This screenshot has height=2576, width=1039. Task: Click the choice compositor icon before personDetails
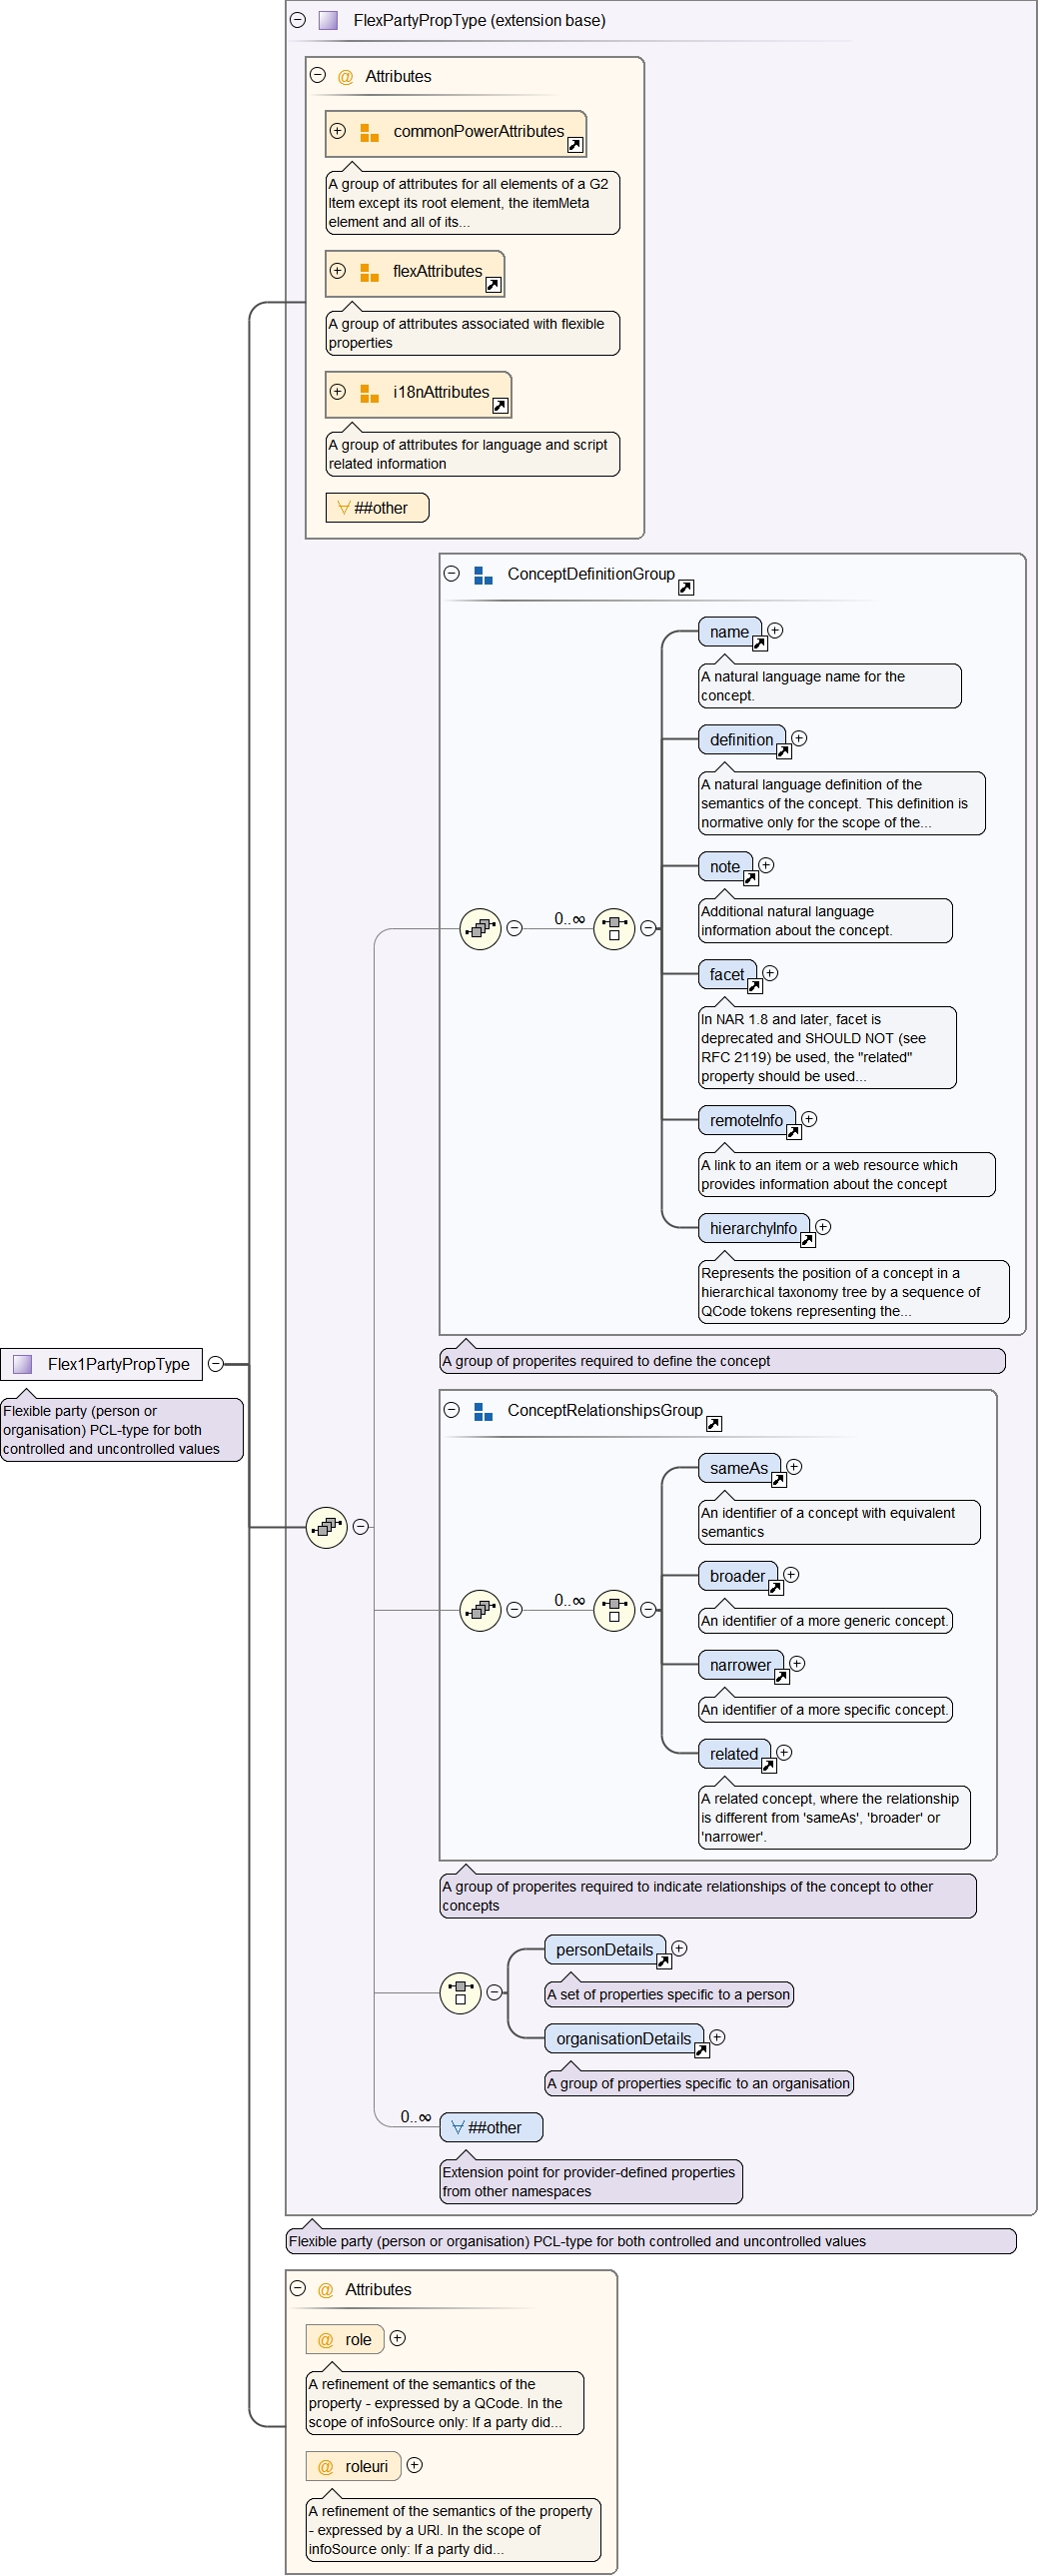click(x=460, y=1993)
